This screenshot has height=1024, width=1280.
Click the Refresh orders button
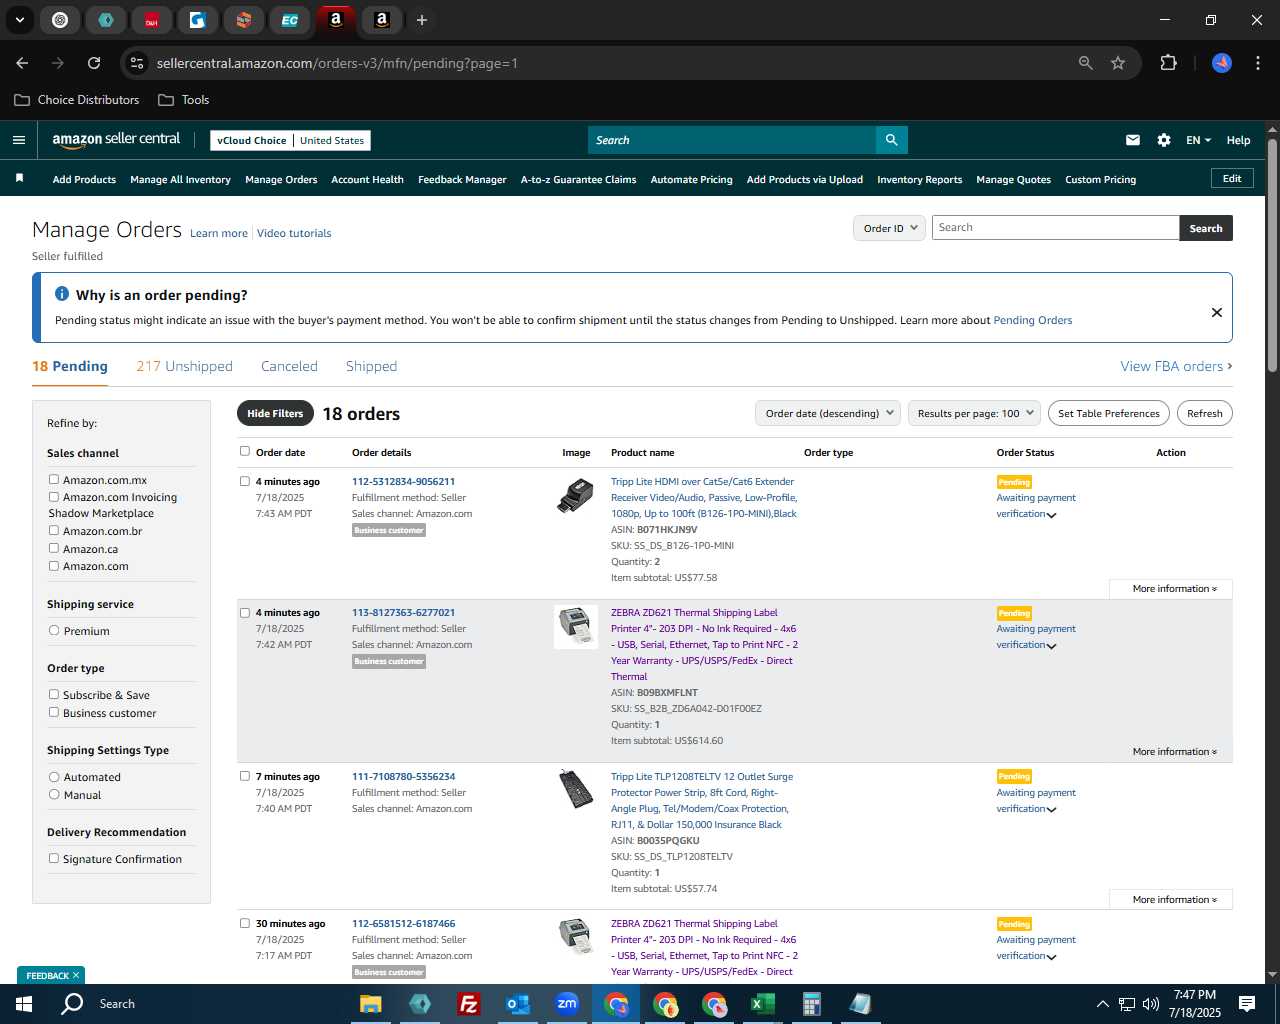pos(1204,413)
